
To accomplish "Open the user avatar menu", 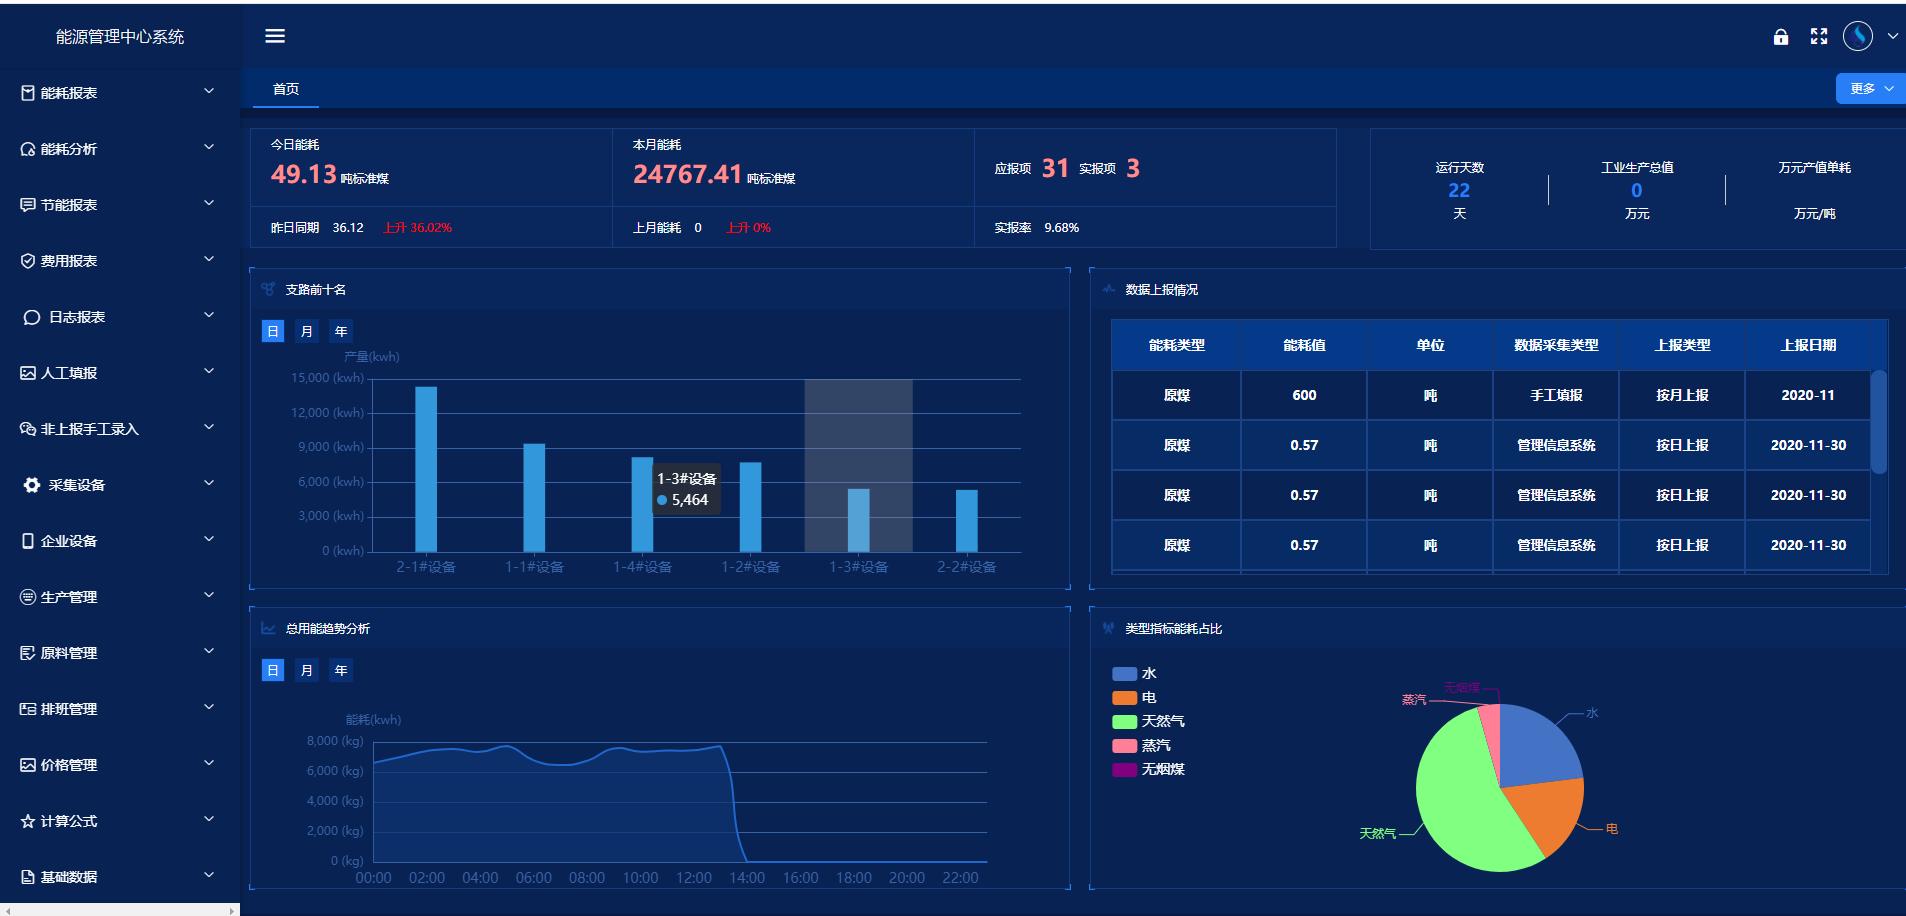I will coord(1857,36).
